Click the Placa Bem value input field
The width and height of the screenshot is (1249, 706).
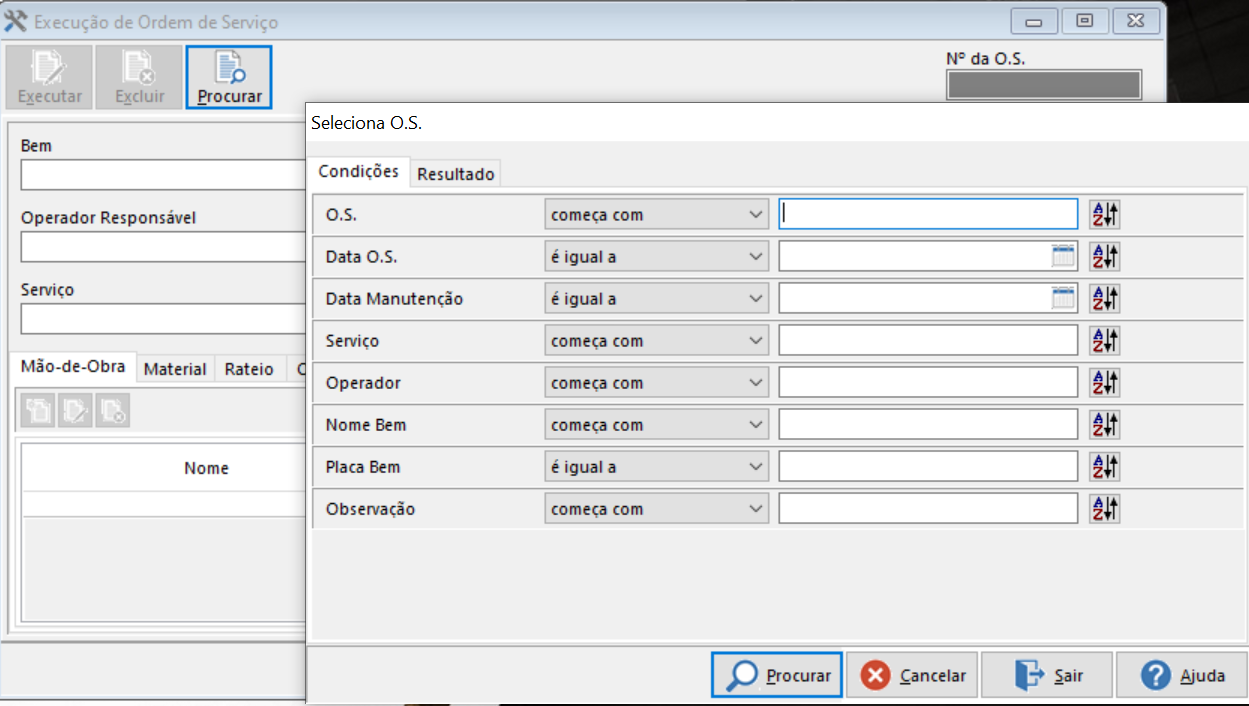[928, 466]
